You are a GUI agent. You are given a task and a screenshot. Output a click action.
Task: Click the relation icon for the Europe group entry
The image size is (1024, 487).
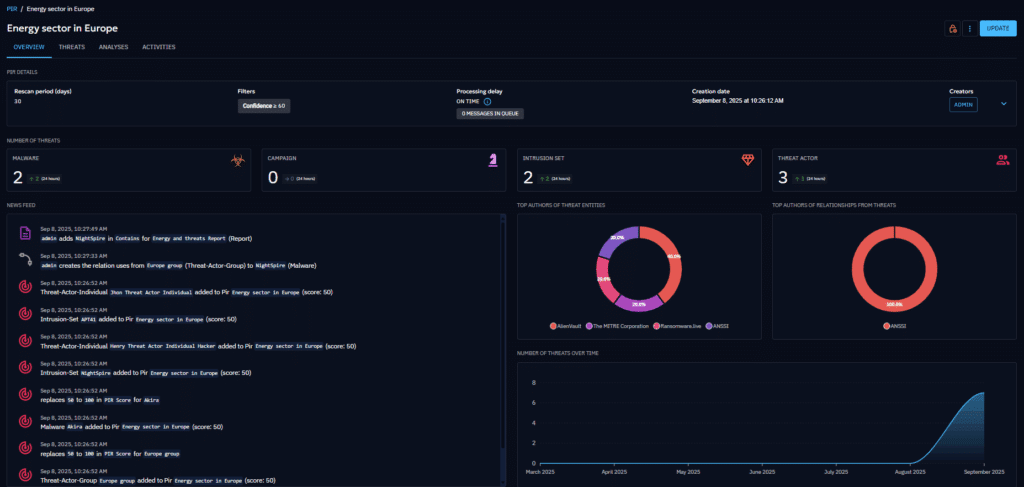[x=25, y=260]
